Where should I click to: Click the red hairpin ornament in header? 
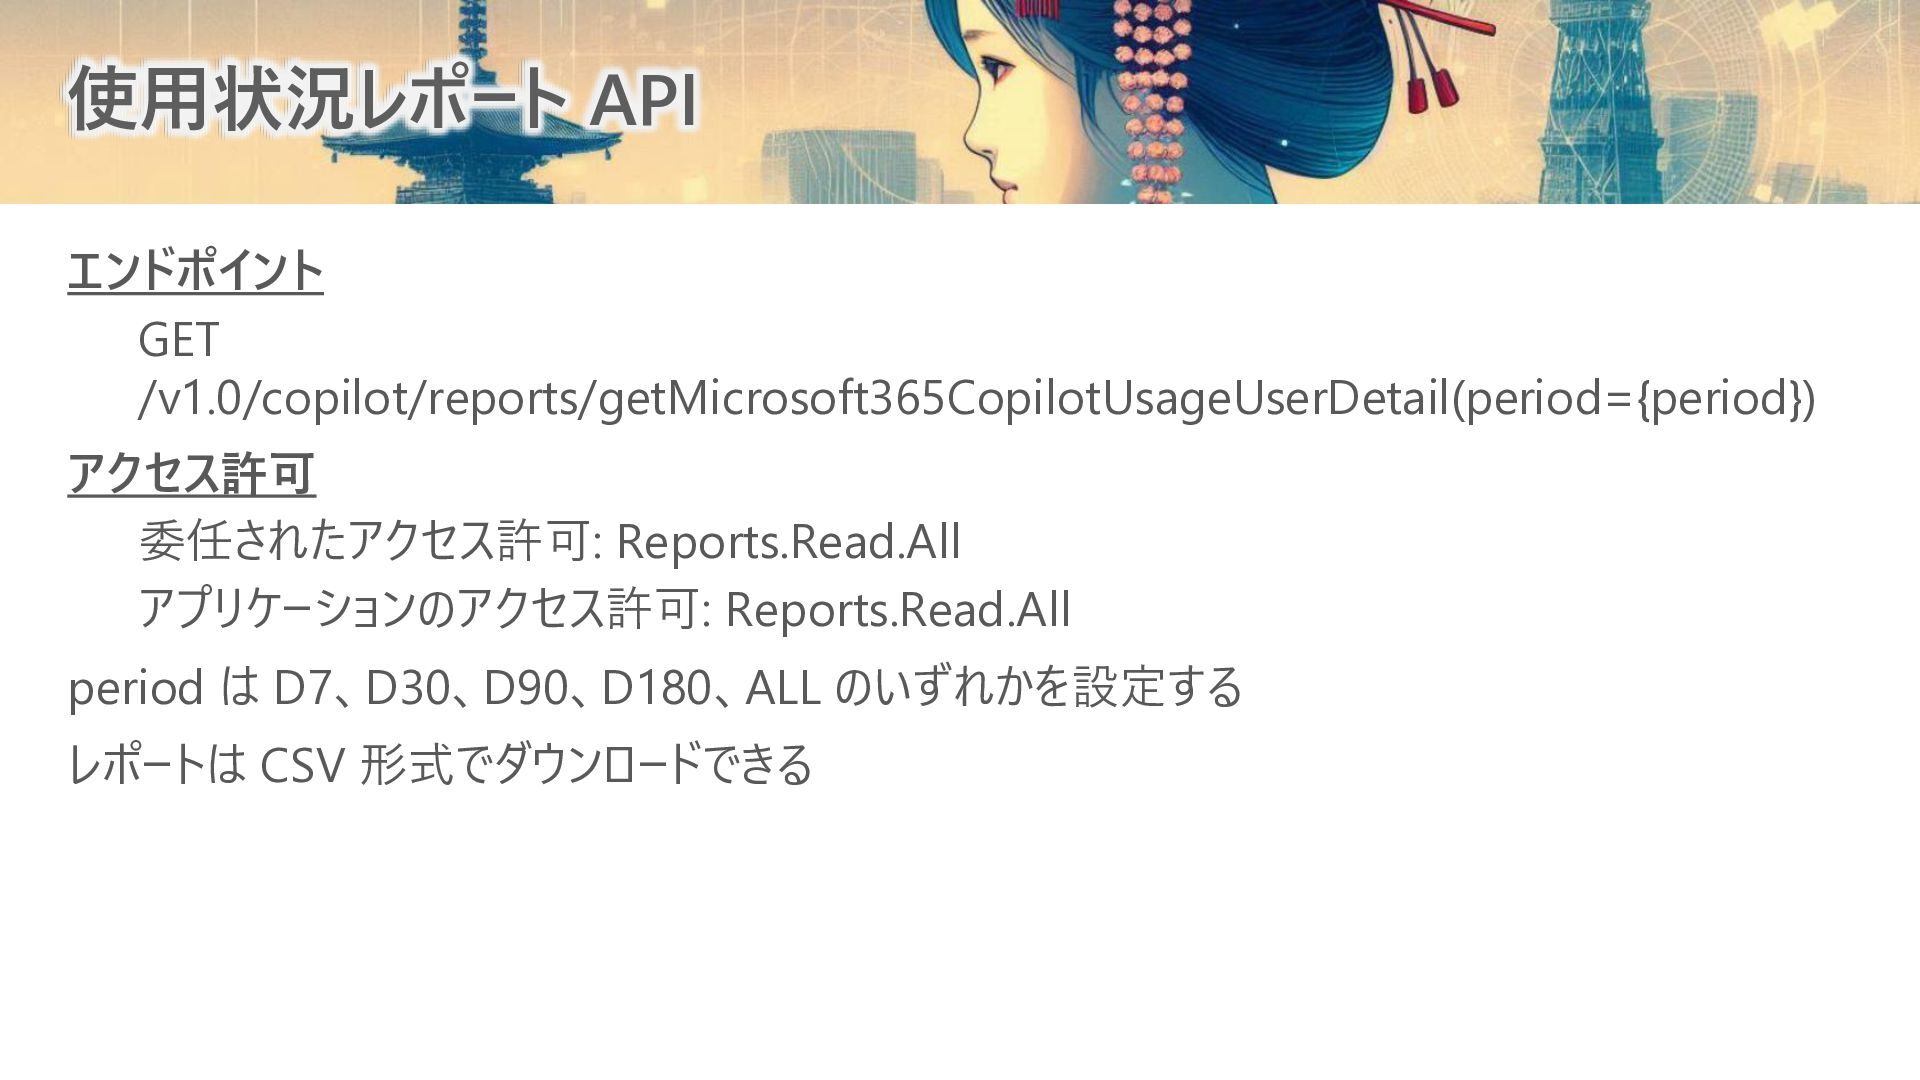point(1432,50)
